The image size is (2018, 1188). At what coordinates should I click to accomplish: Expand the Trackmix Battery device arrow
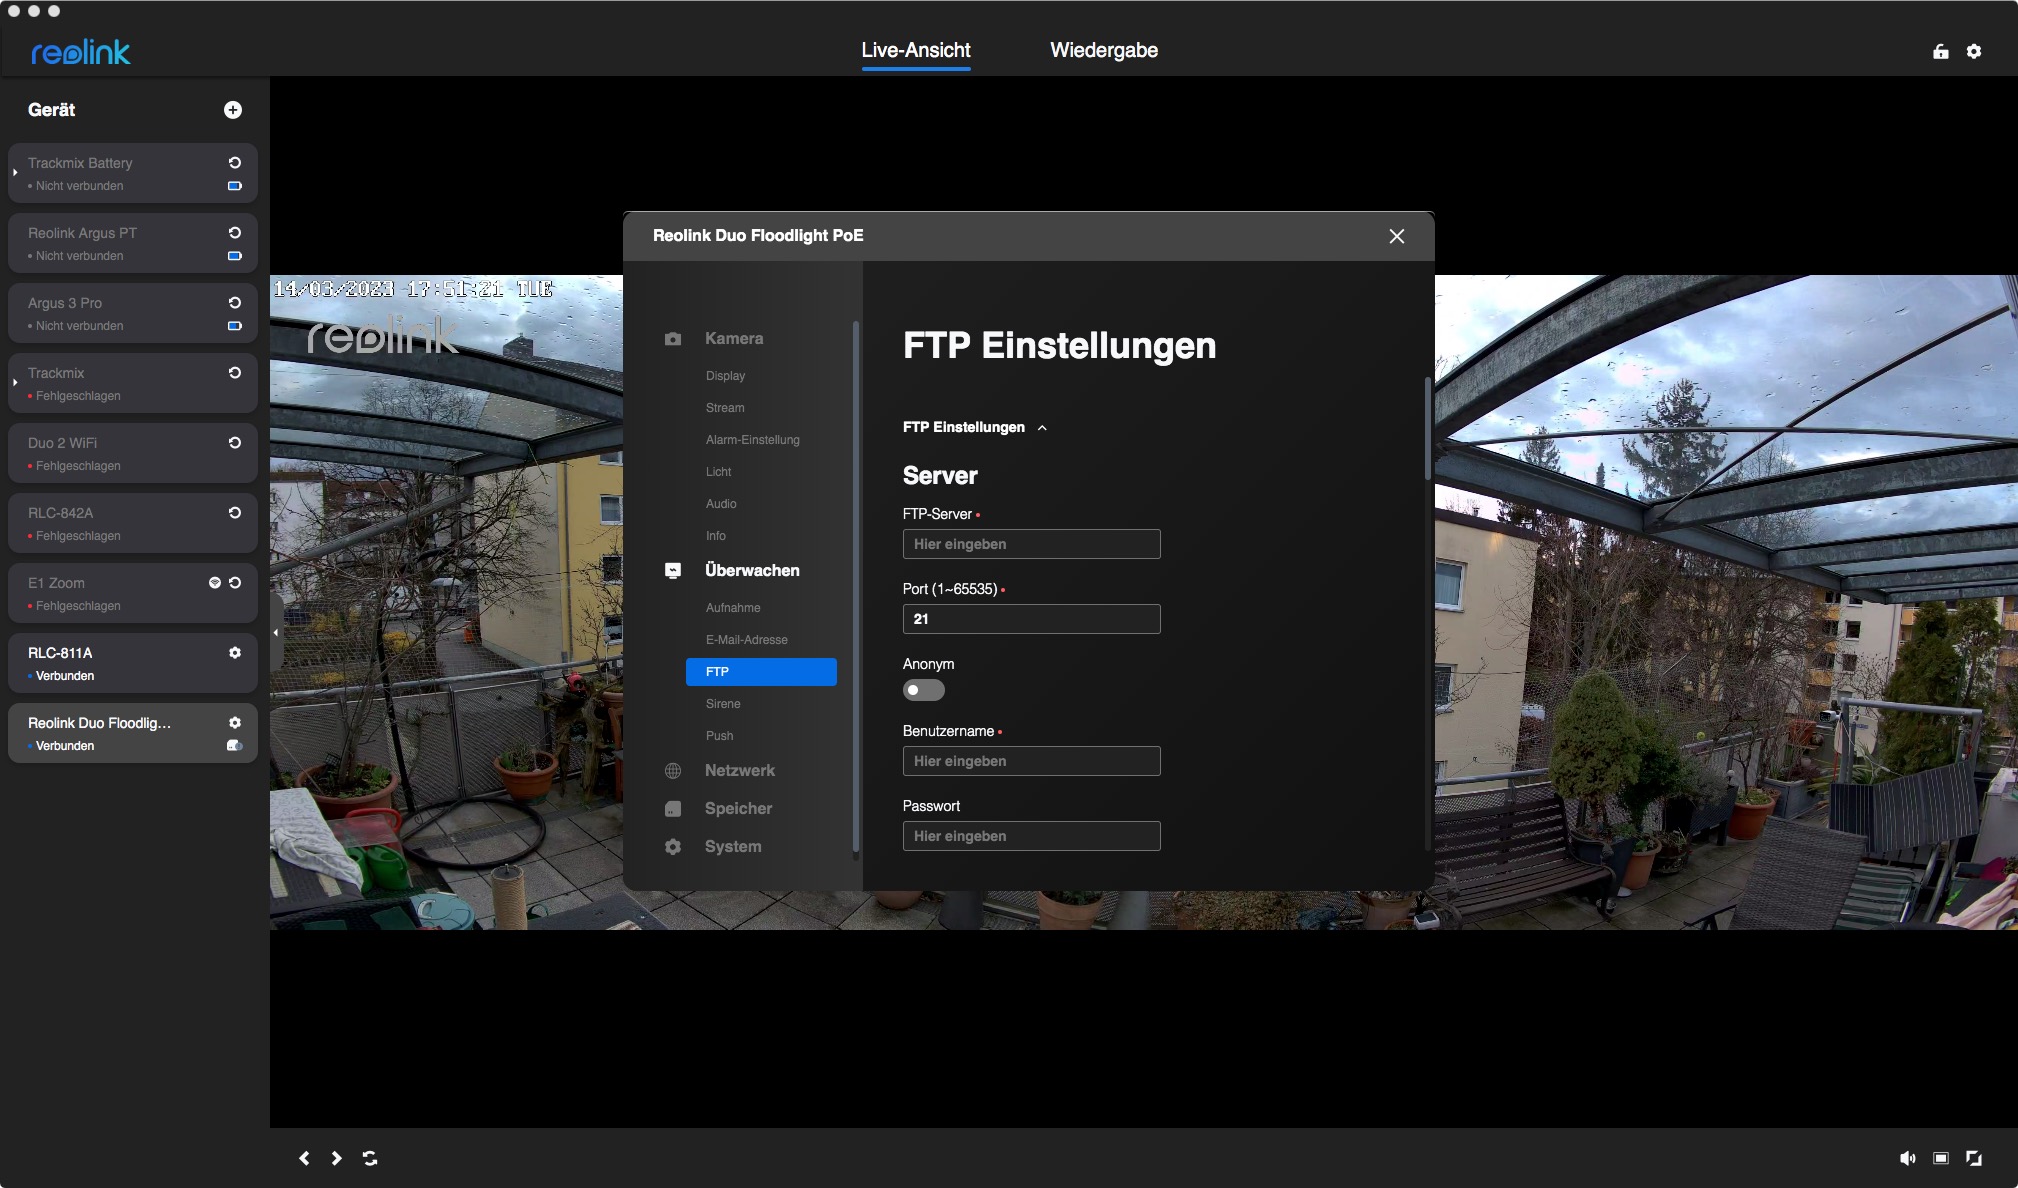pyautogui.click(x=15, y=173)
